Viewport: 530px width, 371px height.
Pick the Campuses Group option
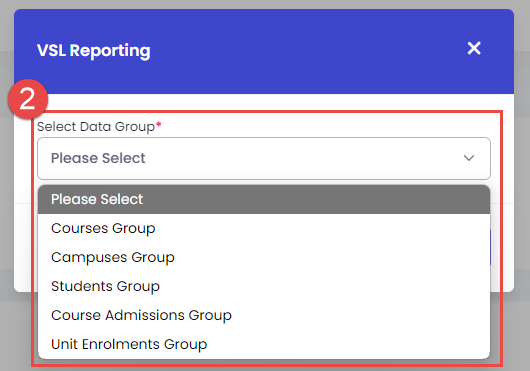click(x=264, y=257)
